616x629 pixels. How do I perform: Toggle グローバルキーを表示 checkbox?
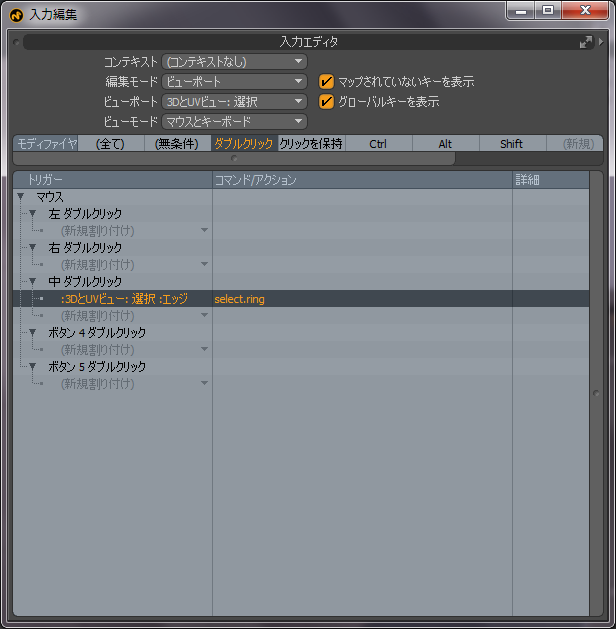coord(326,101)
